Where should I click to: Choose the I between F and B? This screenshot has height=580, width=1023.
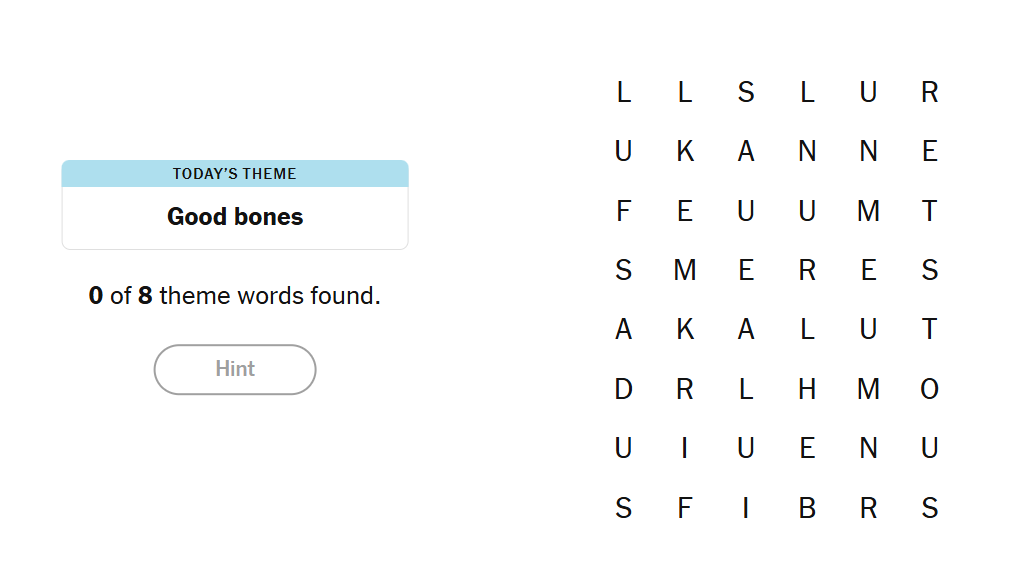(x=746, y=508)
